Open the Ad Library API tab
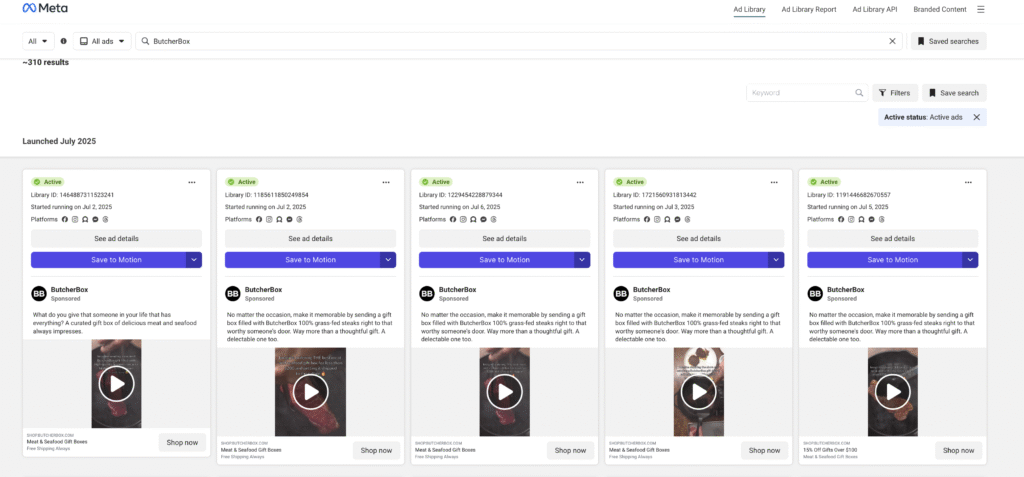The height and width of the screenshot is (477, 1024). [x=874, y=10]
